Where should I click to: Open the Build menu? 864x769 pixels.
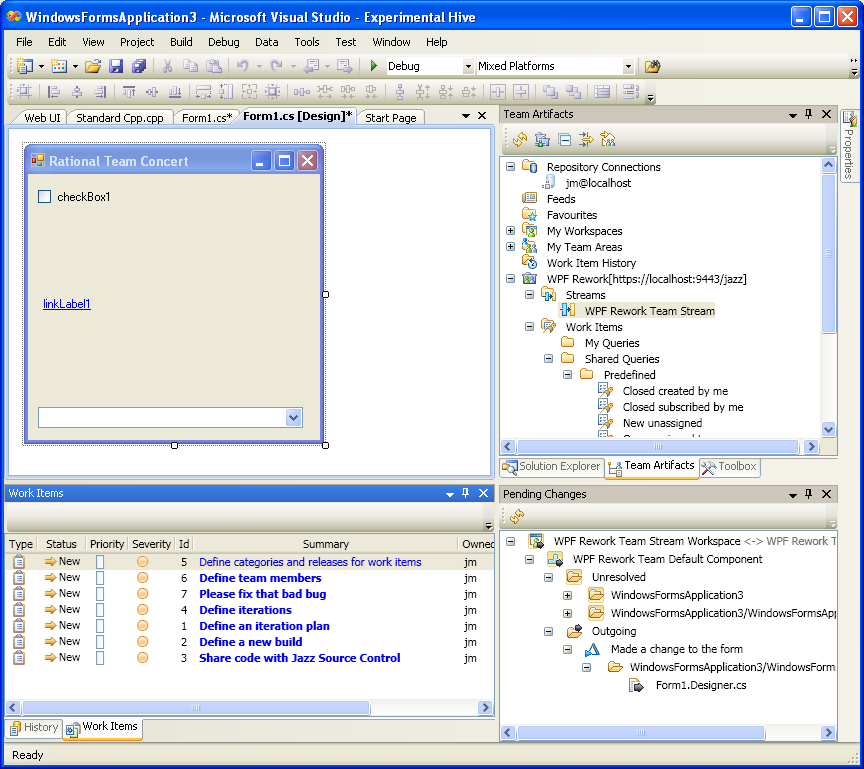point(181,42)
